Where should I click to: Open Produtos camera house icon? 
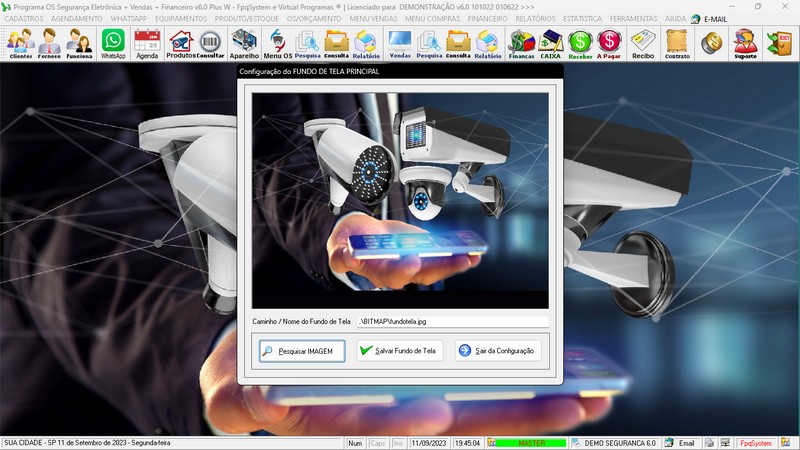click(x=180, y=43)
